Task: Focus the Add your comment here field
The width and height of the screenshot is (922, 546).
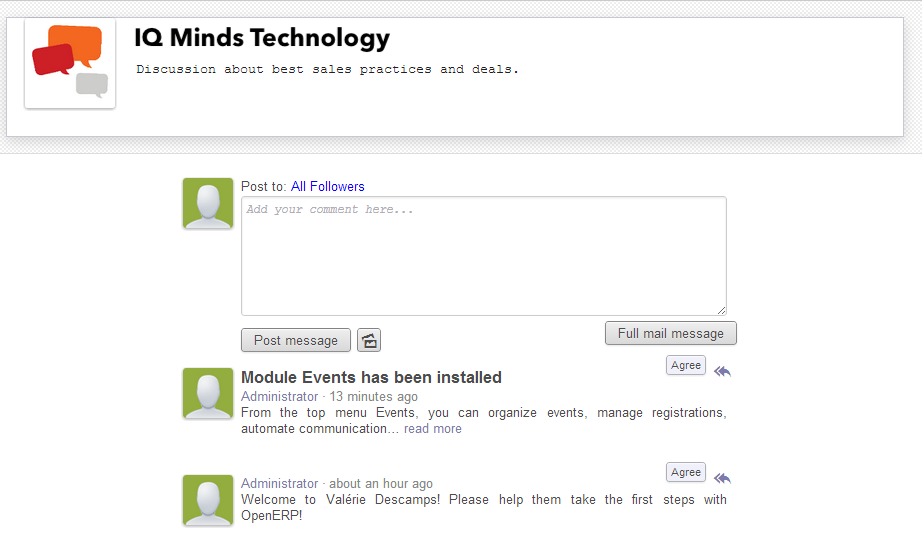Action: coord(484,256)
